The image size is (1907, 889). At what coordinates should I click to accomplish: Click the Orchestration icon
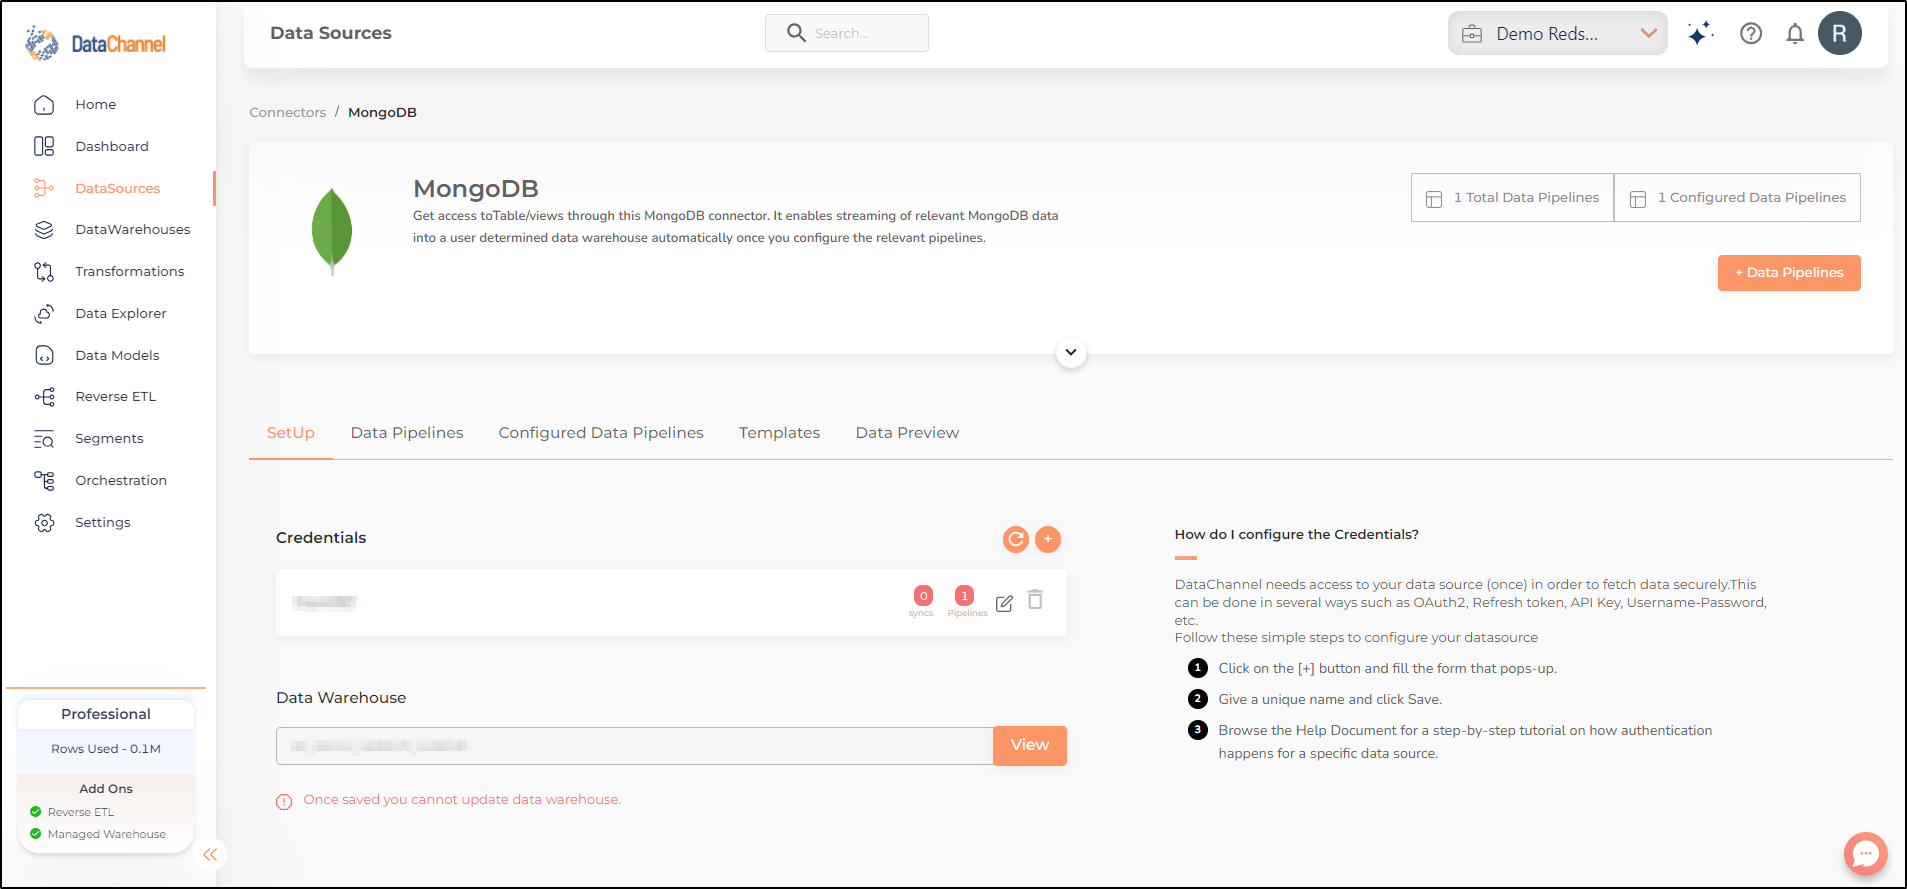pos(44,480)
